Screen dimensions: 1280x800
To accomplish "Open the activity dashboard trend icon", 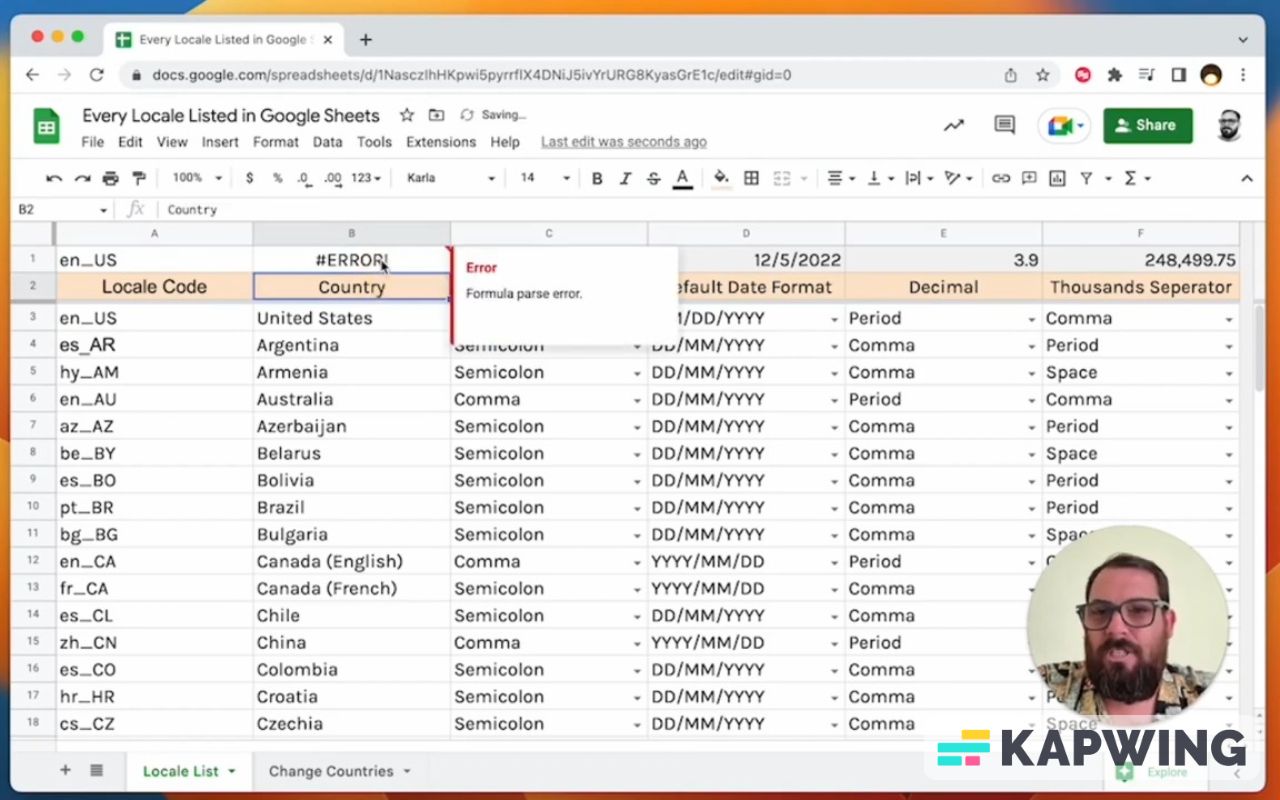I will click(954, 125).
